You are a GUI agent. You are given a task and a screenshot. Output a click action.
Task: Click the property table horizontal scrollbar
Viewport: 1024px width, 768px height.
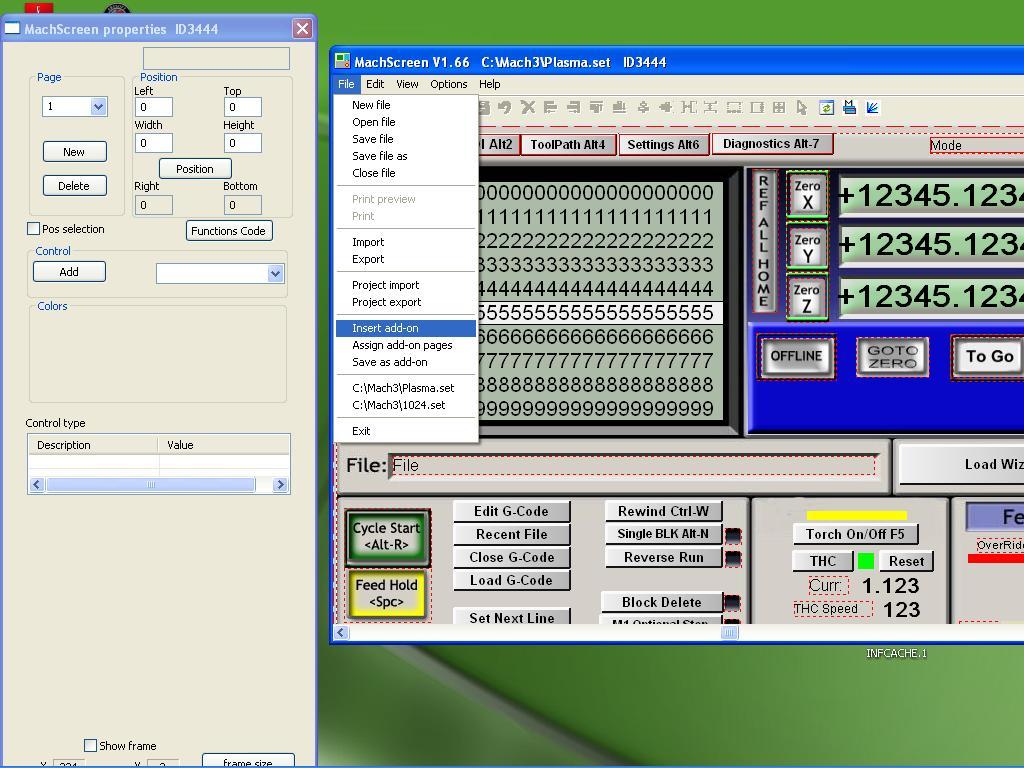[x=159, y=485]
